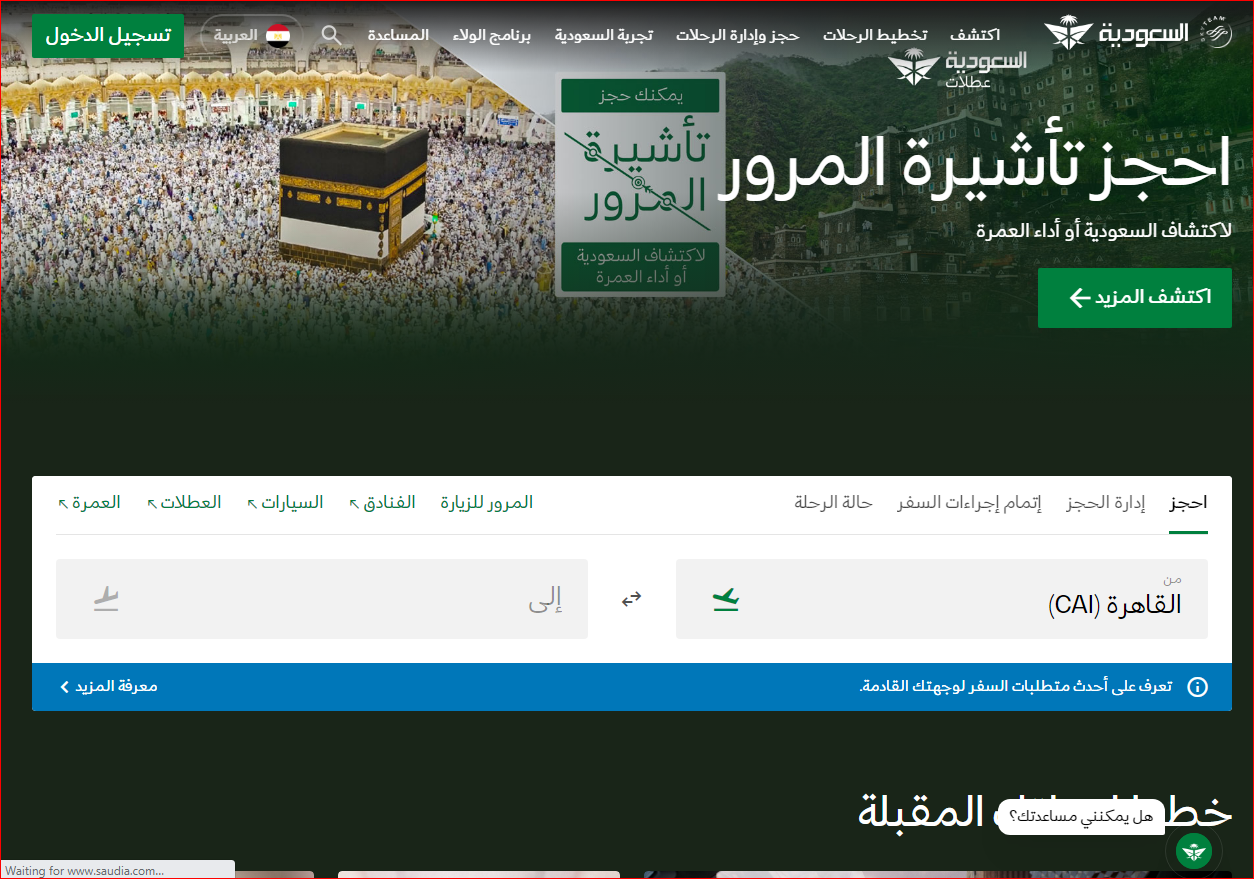This screenshot has width=1254, height=879.
Task: Open the حجز وإدارة الرحلات menu
Action: click(x=737, y=35)
